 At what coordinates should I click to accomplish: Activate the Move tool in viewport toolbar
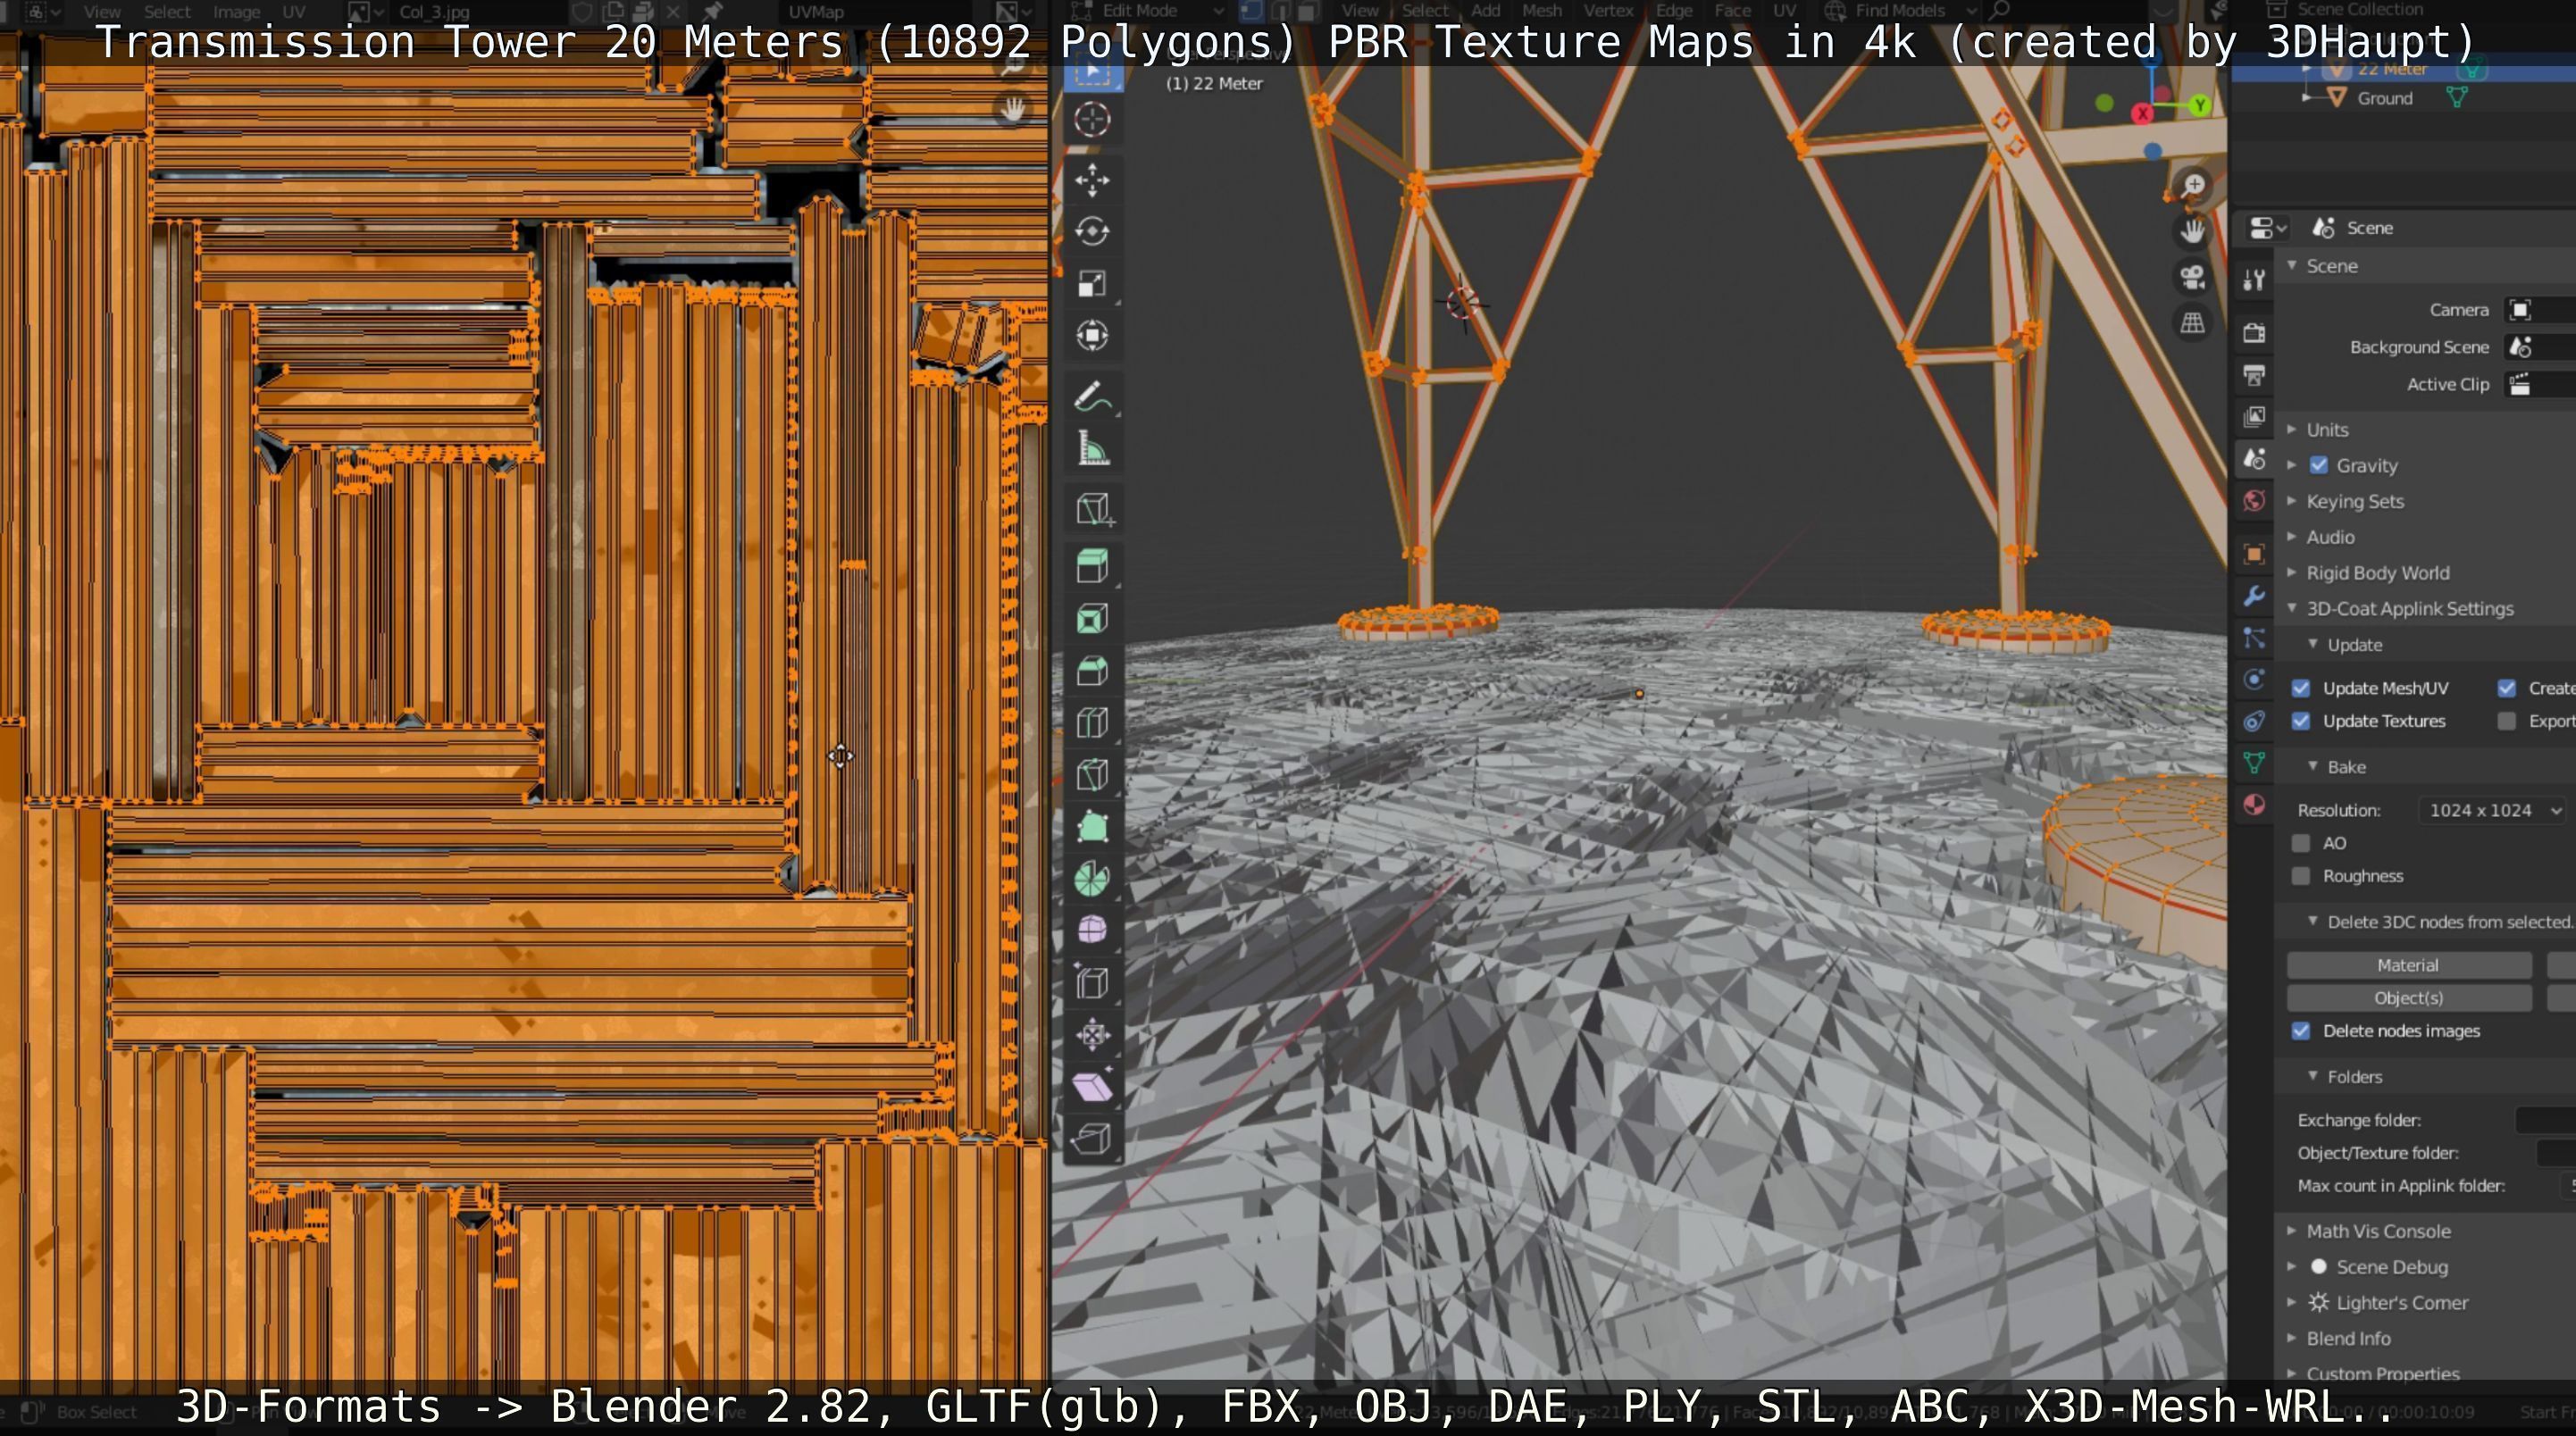coord(1092,180)
